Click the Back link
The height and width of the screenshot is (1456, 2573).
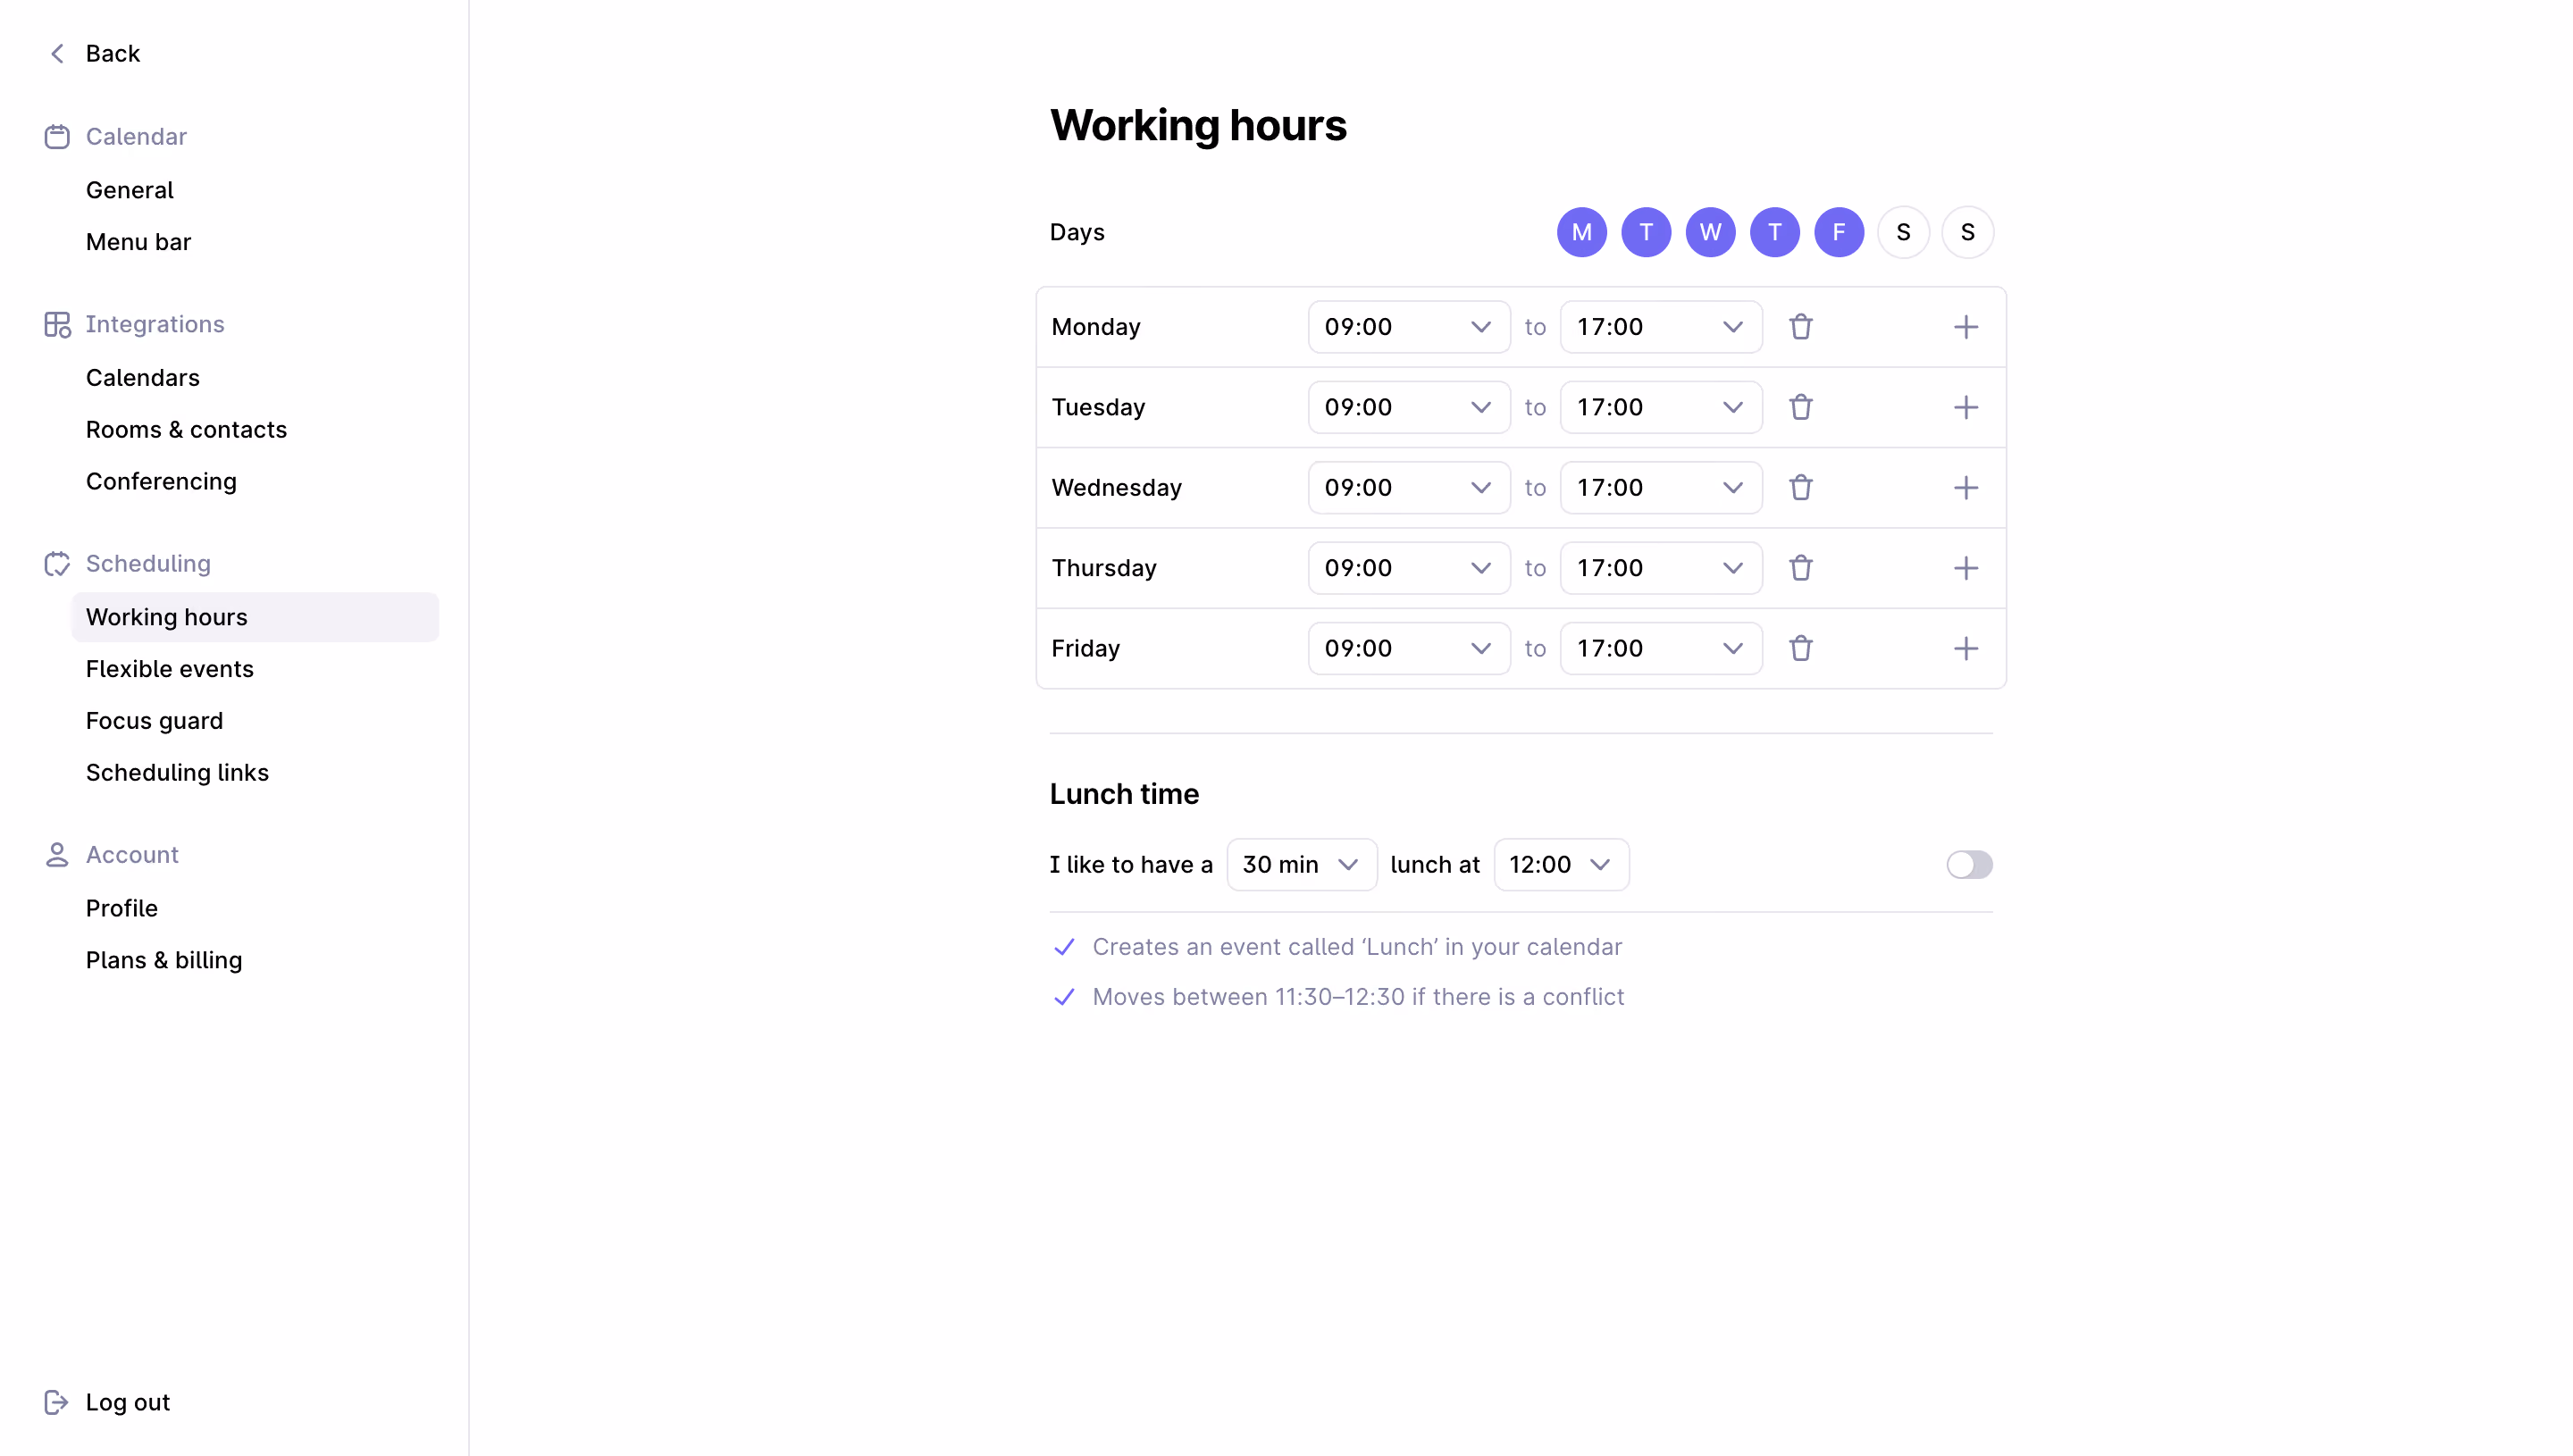112,53
